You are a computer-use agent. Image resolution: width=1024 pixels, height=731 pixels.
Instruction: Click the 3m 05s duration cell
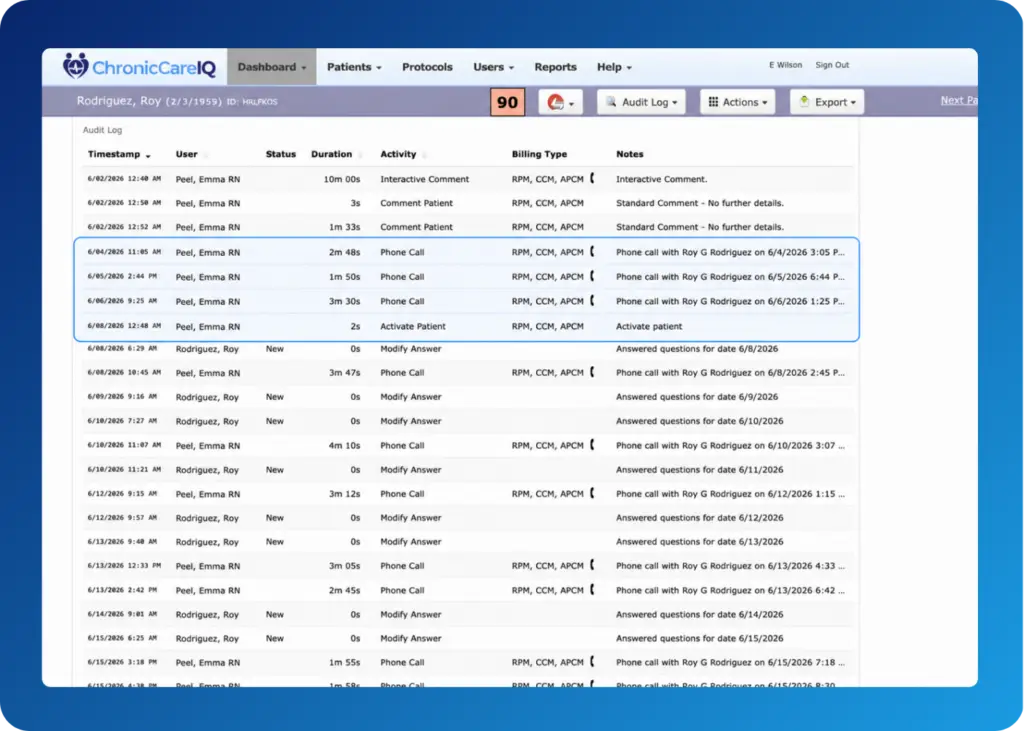(x=344, y=566)
